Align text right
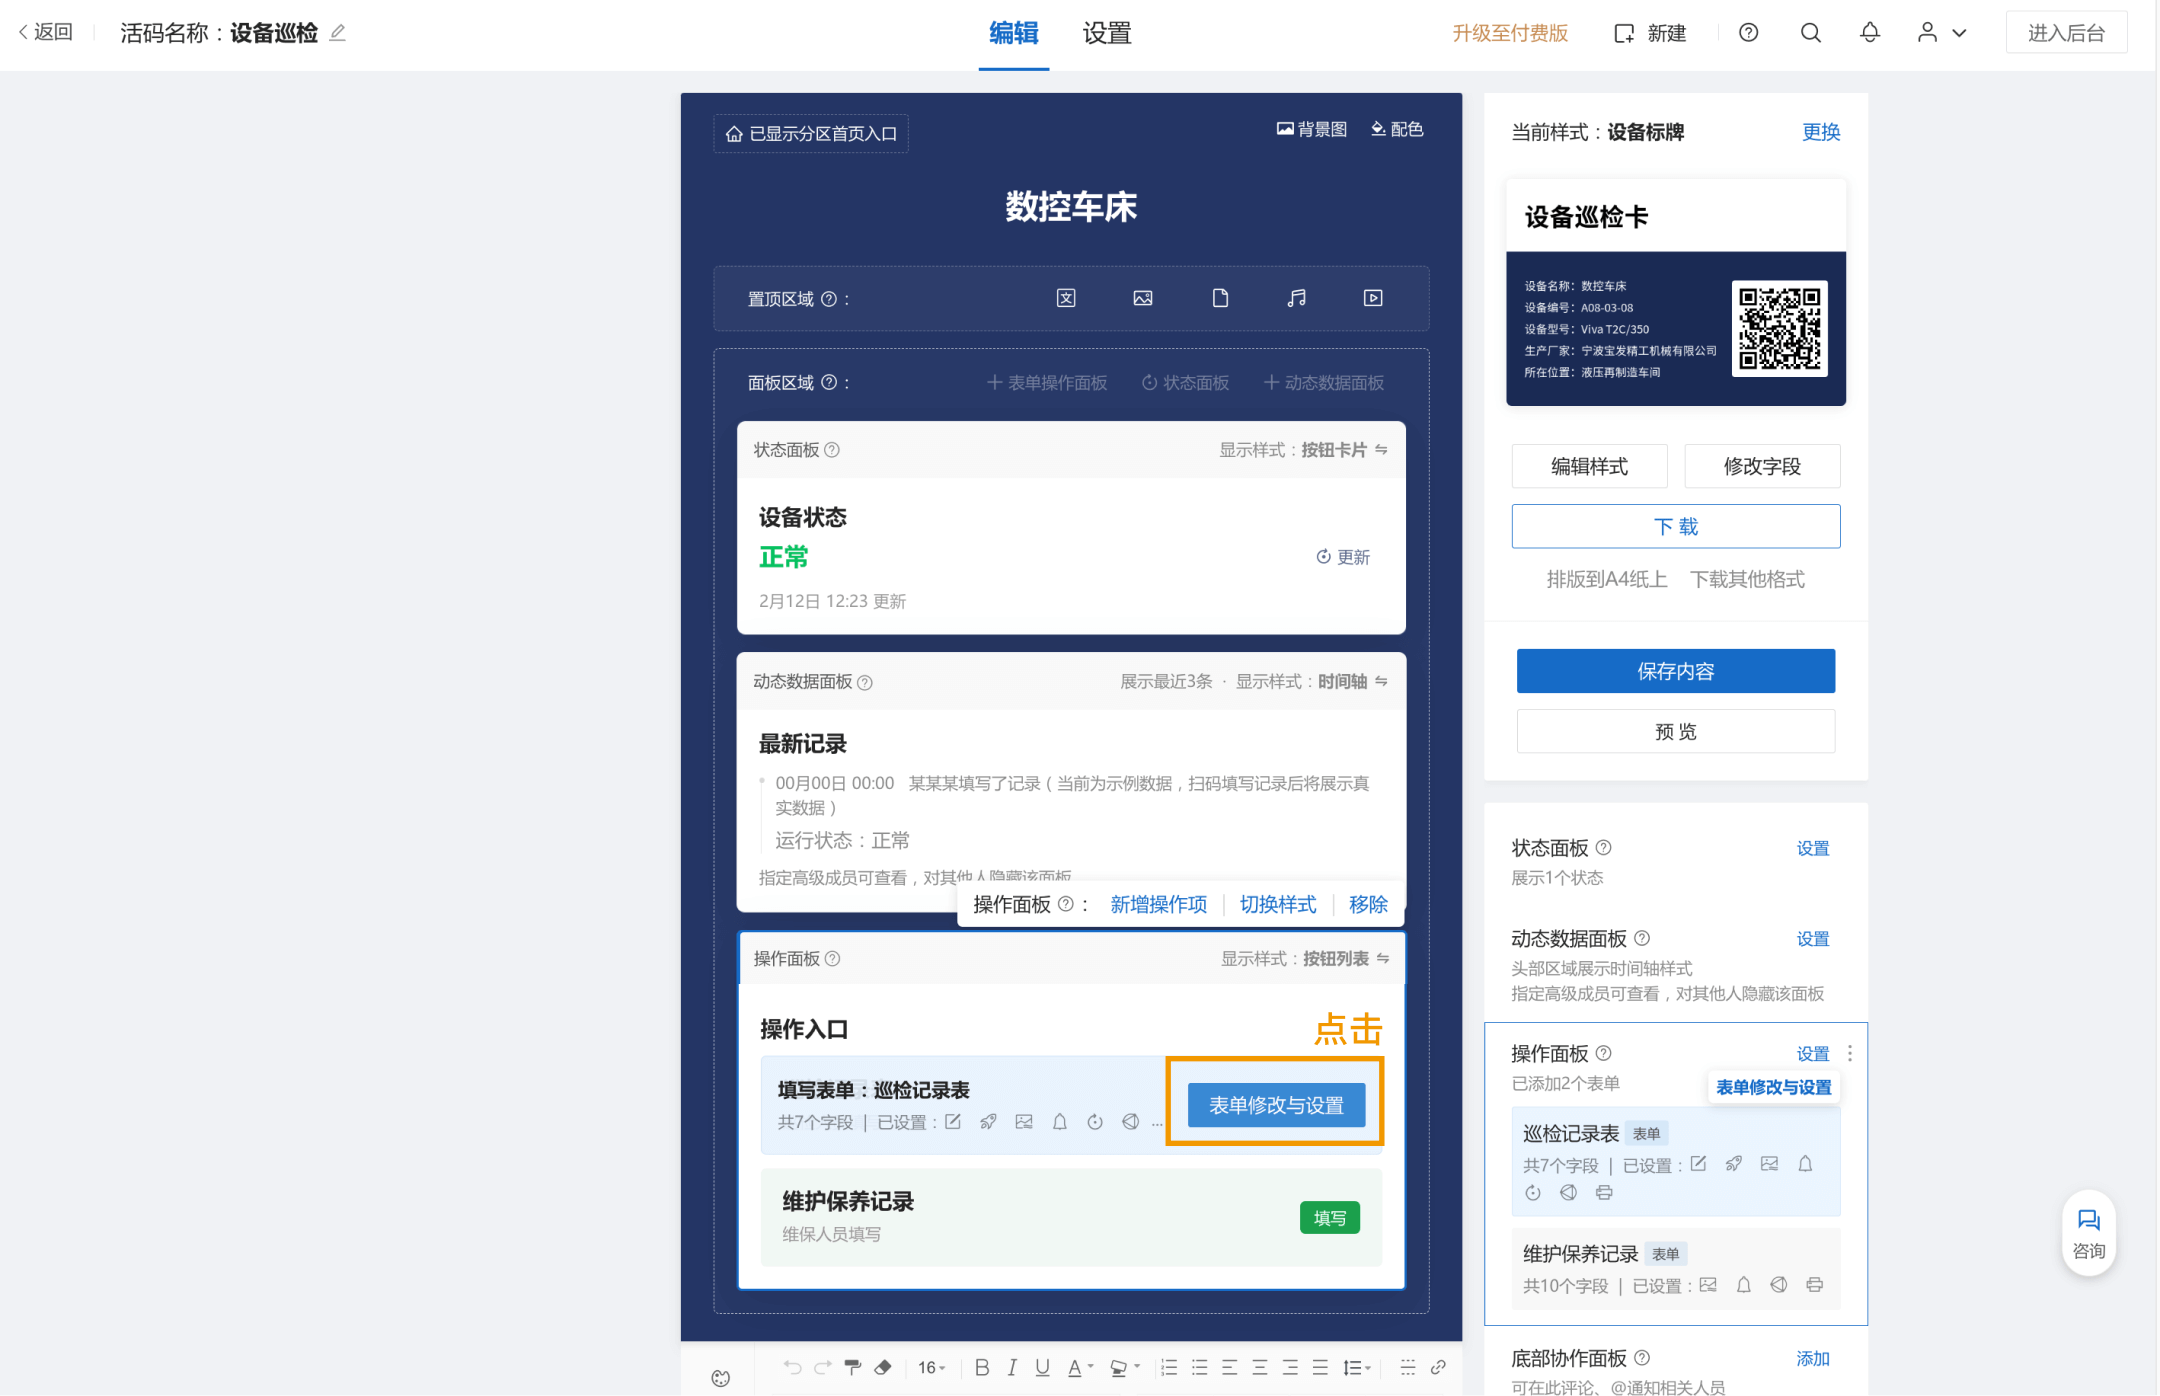2160x1396 pixels. (x=1290, y=1367)
